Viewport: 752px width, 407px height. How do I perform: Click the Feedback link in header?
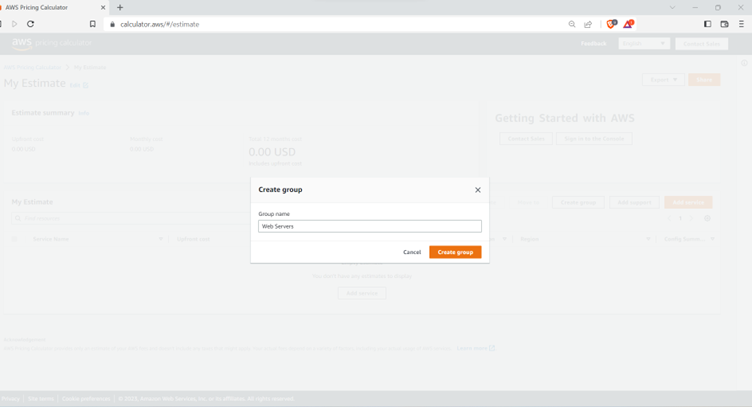[593, 44]
